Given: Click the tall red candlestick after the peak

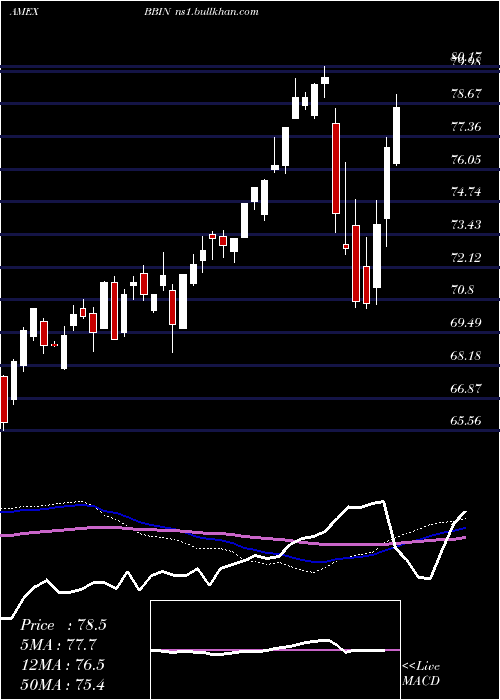Looking at the screenshot, I should point(336,168).
